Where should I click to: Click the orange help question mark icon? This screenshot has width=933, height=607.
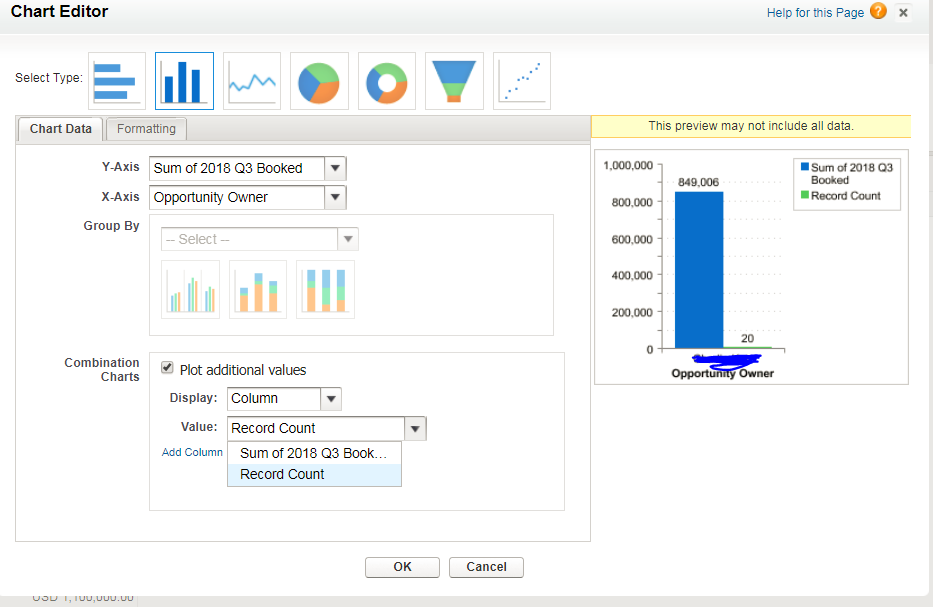tap(878, 12)
